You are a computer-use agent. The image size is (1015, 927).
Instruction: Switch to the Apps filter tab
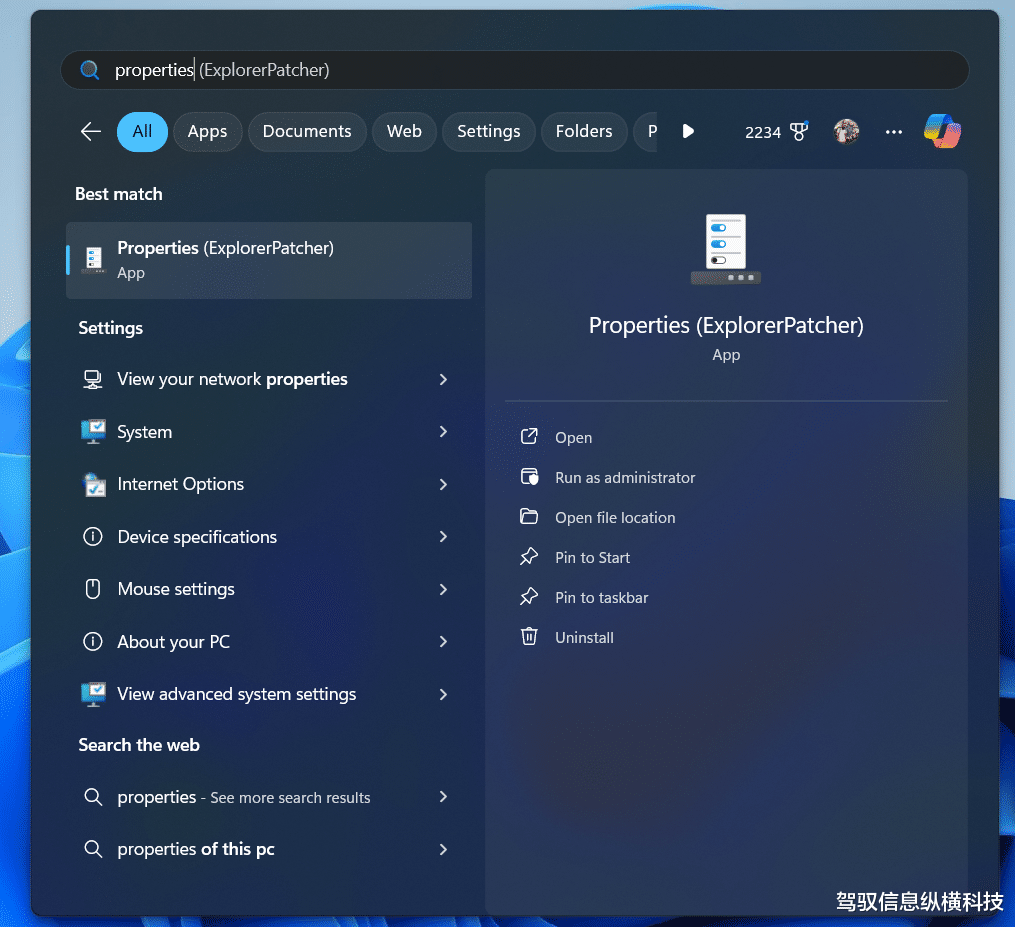pos(207,132)
